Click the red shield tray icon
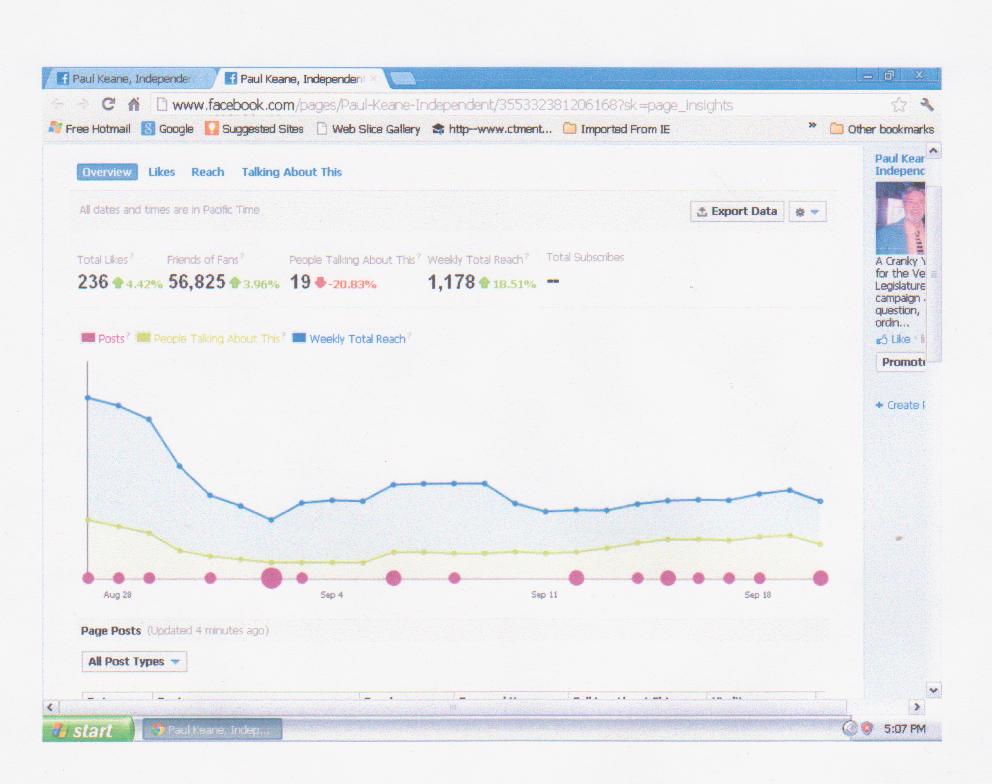This screenshot has width=992, height=784. [x=867, y=729]
